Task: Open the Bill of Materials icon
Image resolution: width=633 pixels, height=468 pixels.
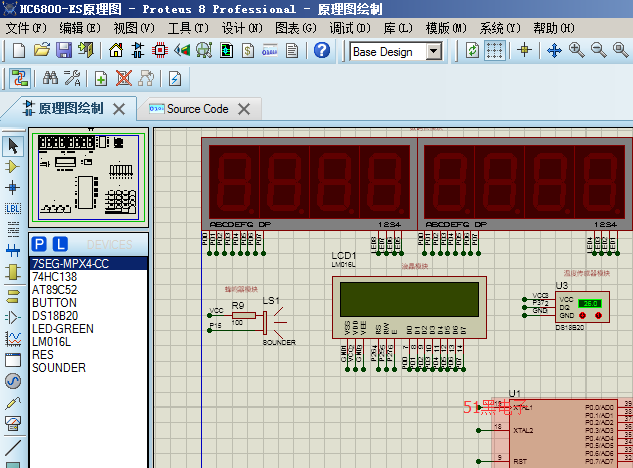Action: coord(248,50)
